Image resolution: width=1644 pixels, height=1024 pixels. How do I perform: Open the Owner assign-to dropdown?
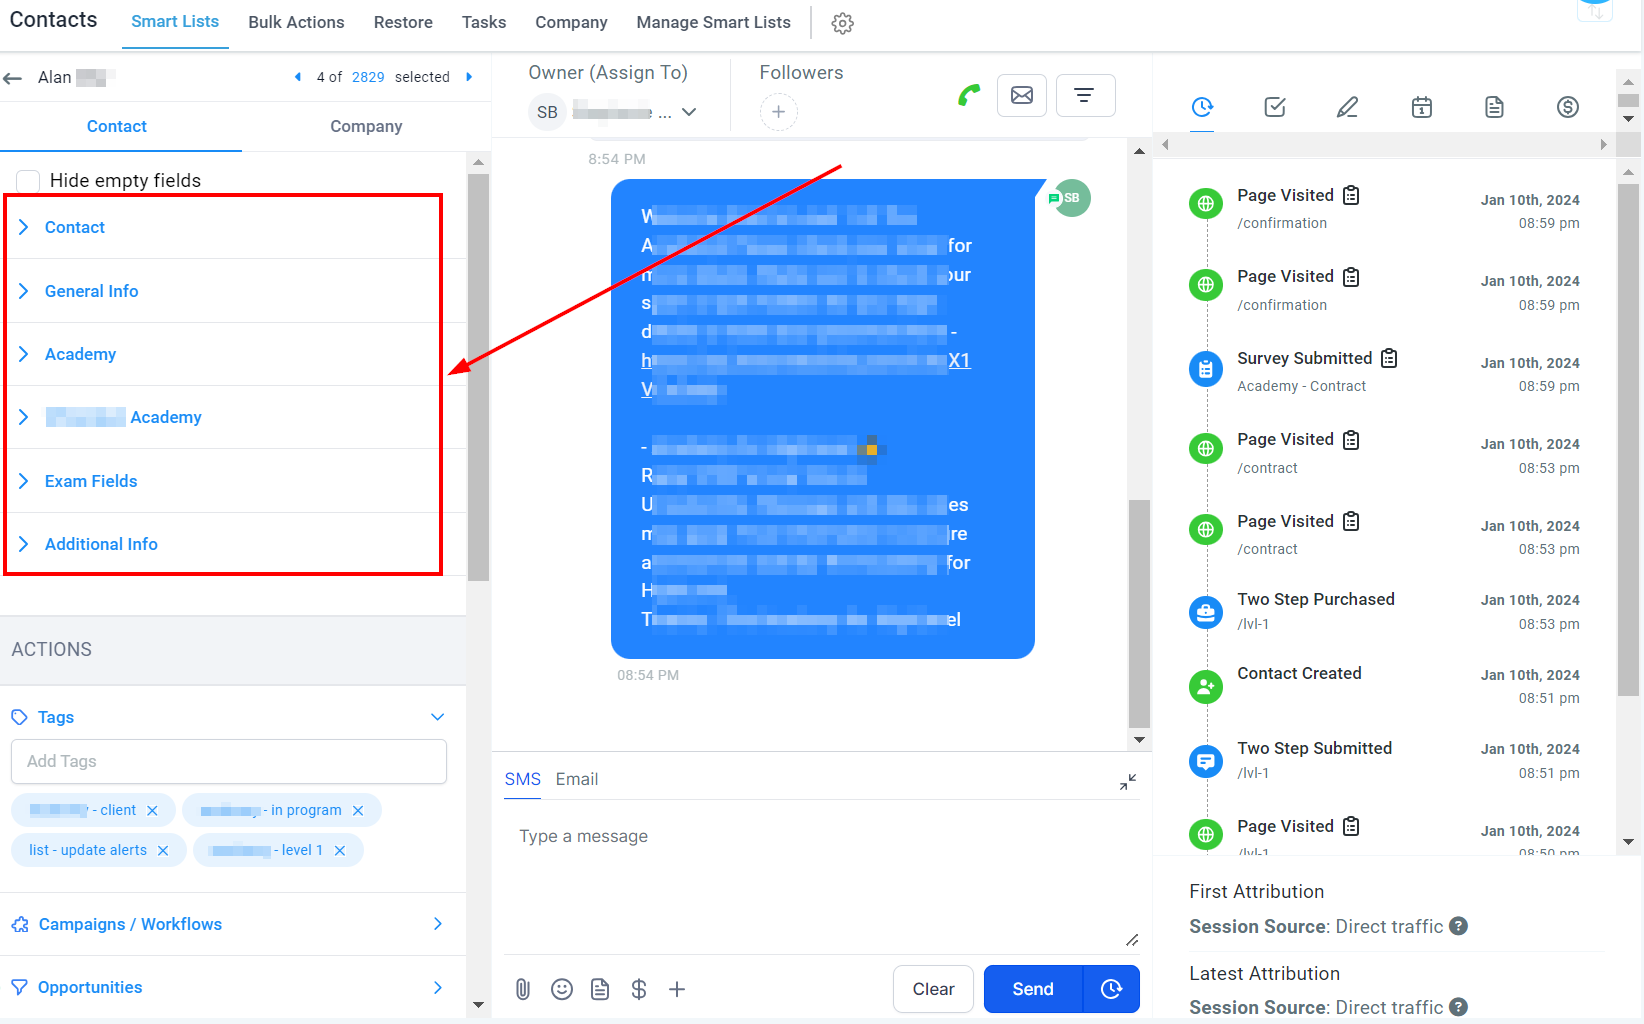pyautogui.click(x=689, y=112)
